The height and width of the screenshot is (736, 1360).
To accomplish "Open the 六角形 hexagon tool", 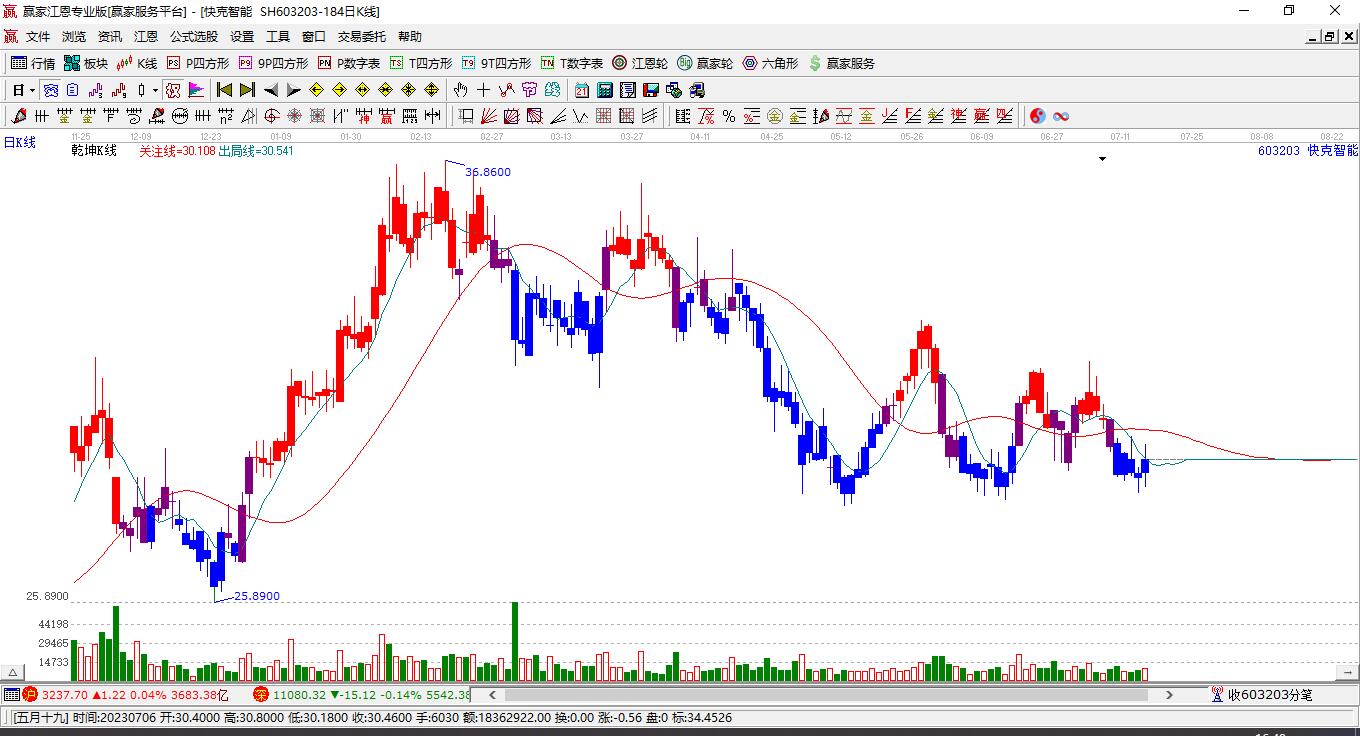I will coord(770,63).
